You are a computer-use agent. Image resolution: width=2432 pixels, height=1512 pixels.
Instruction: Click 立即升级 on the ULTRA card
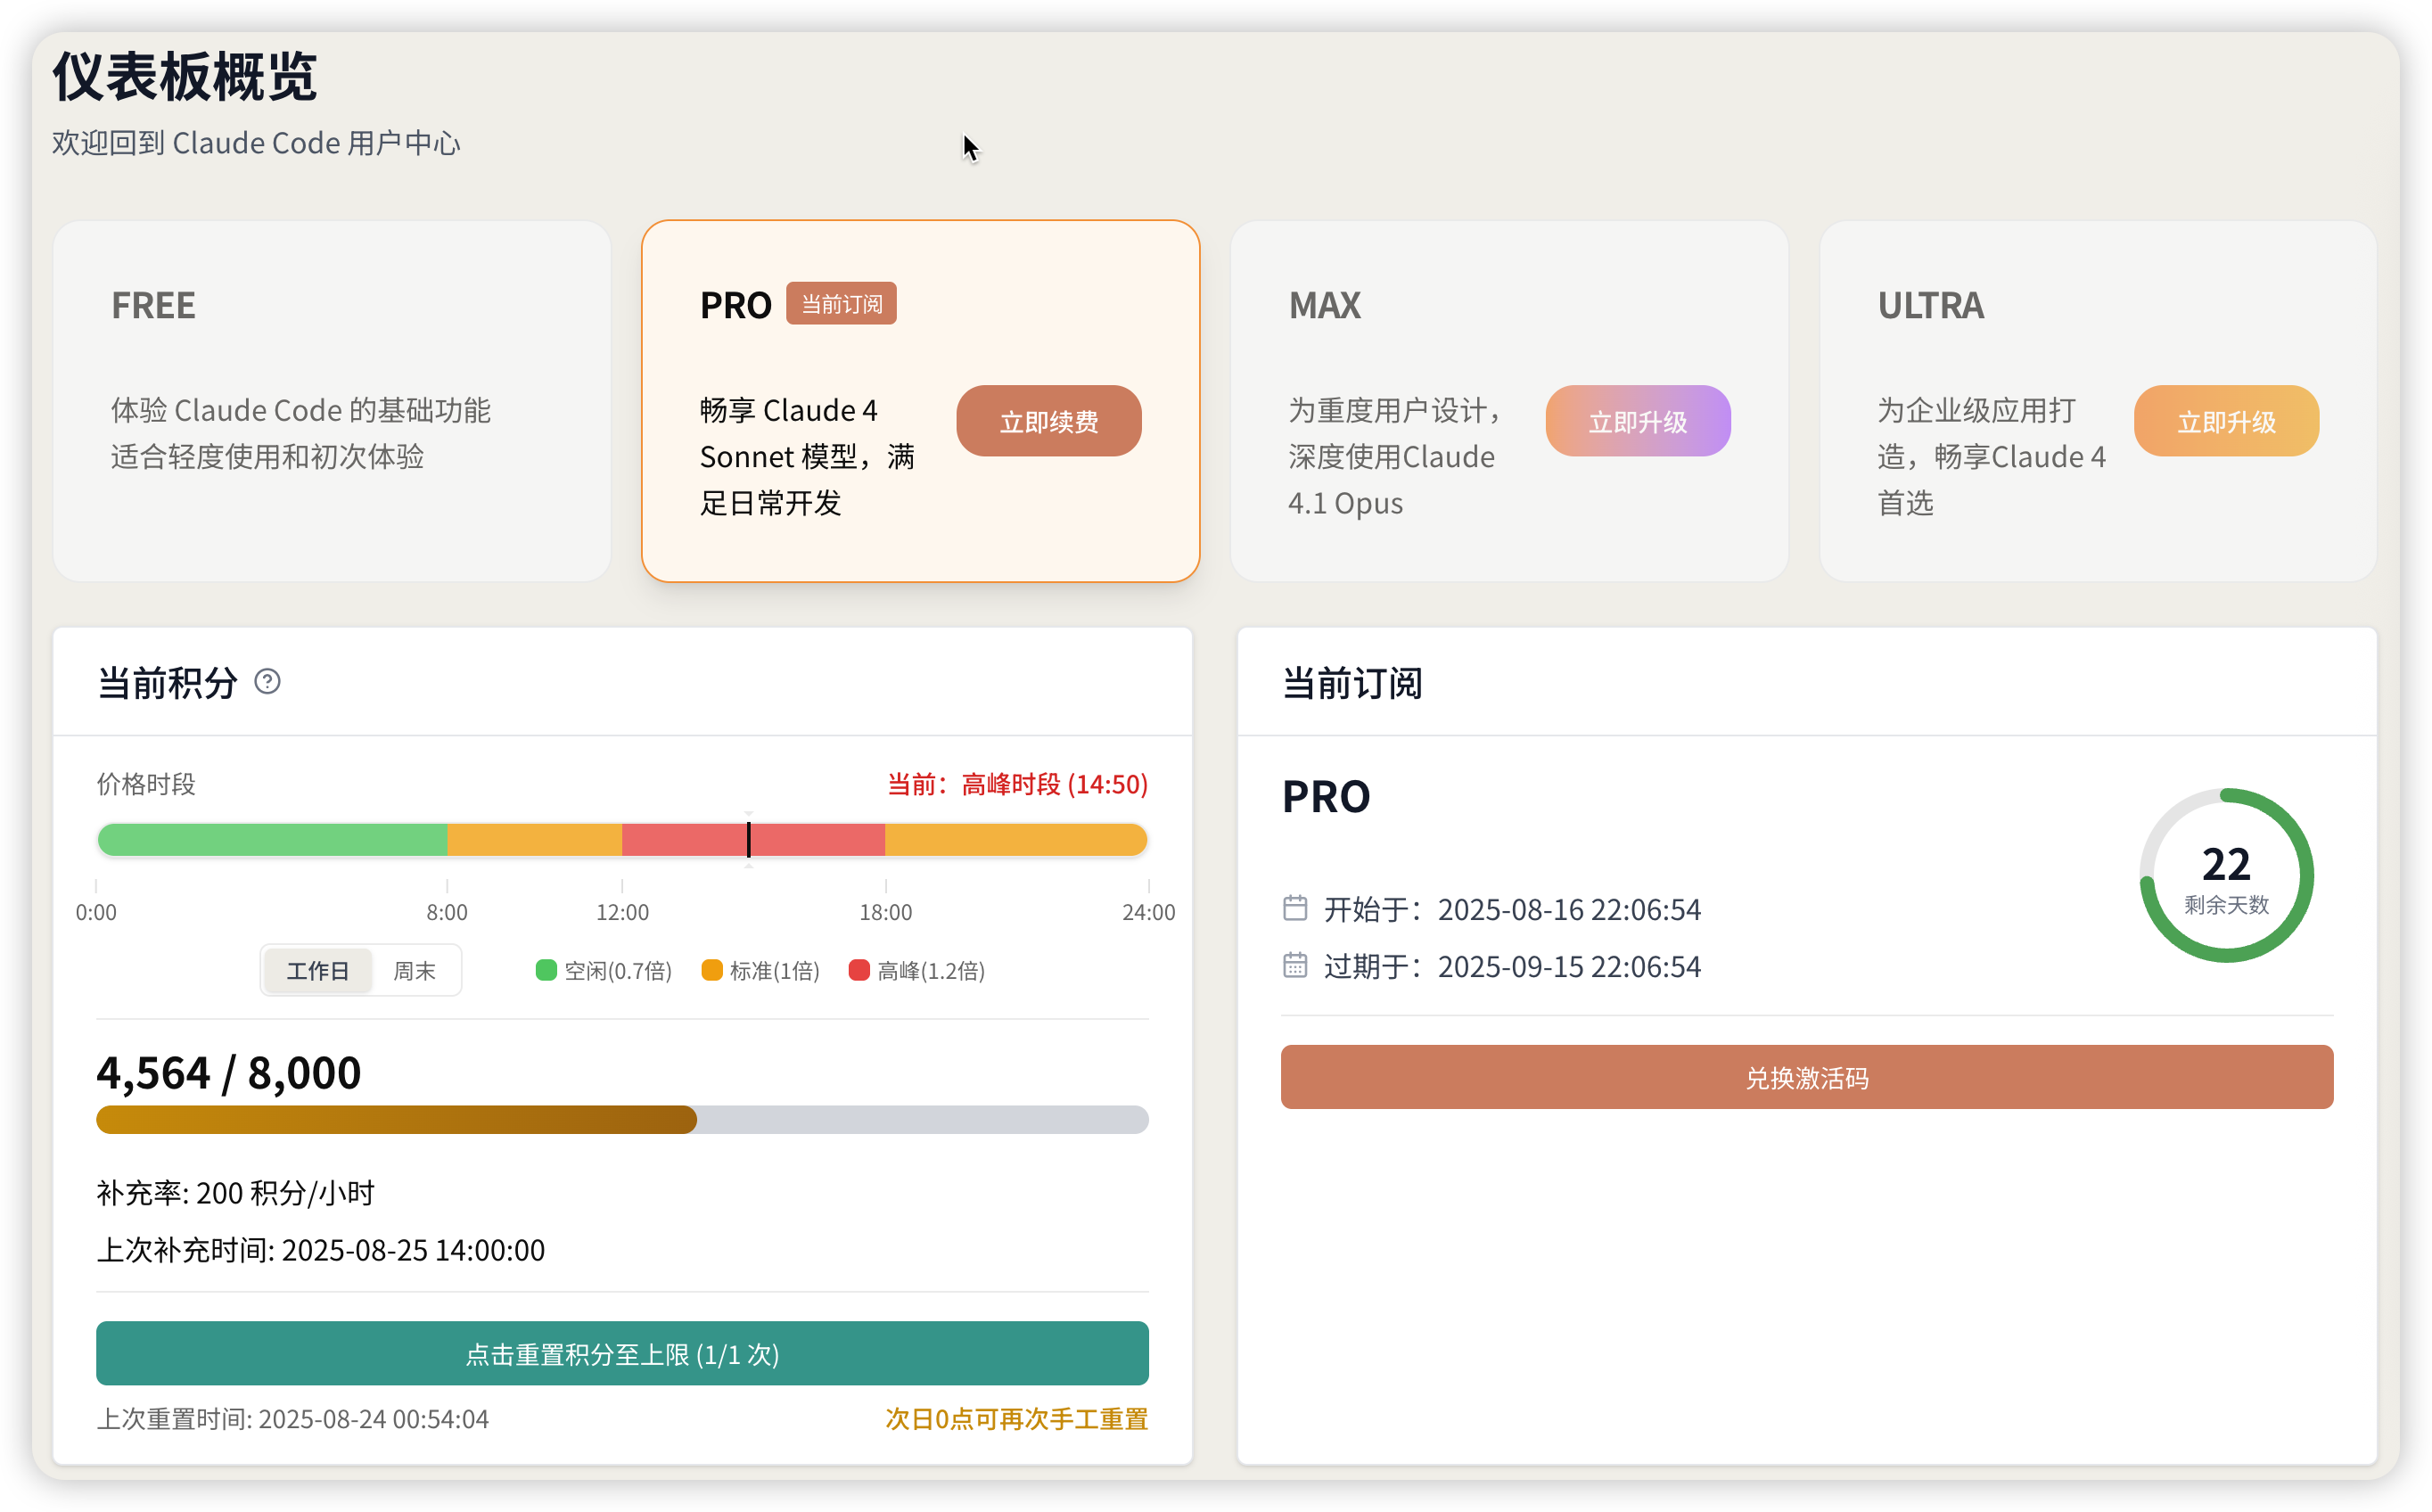2226,421
